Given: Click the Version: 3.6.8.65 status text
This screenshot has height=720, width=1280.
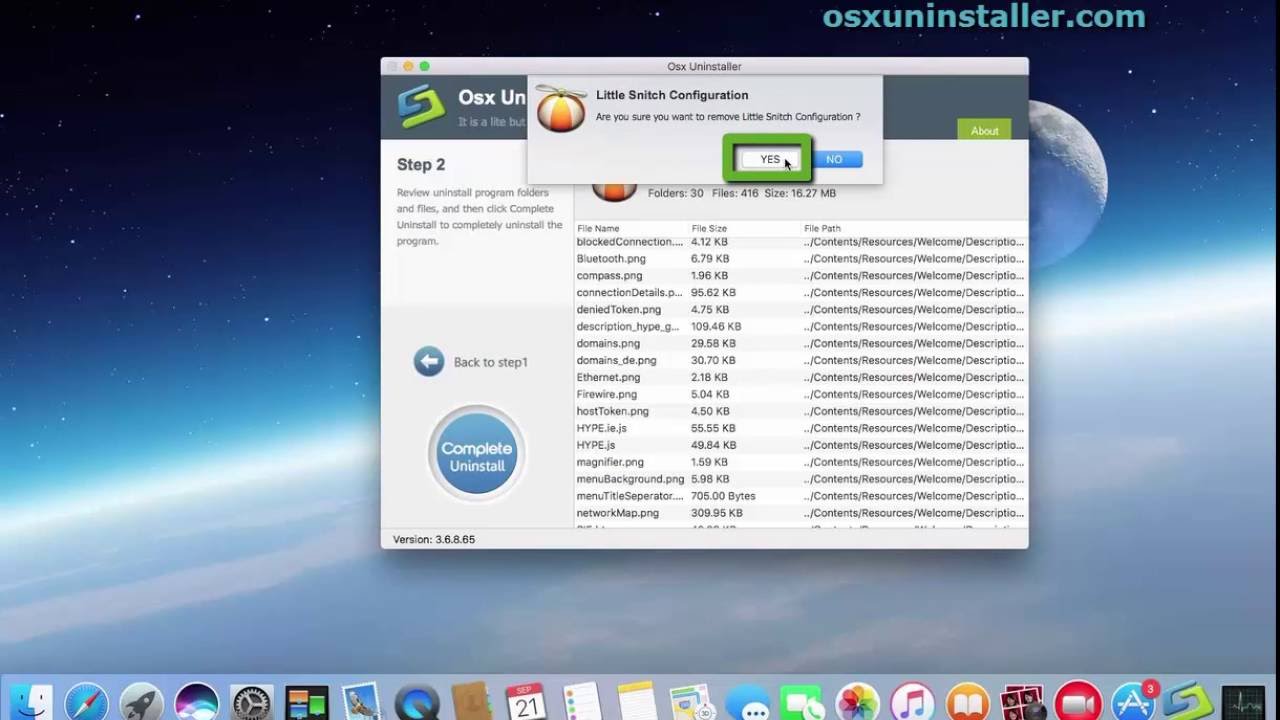Looking at the screenshot, I should click(434, 540).
